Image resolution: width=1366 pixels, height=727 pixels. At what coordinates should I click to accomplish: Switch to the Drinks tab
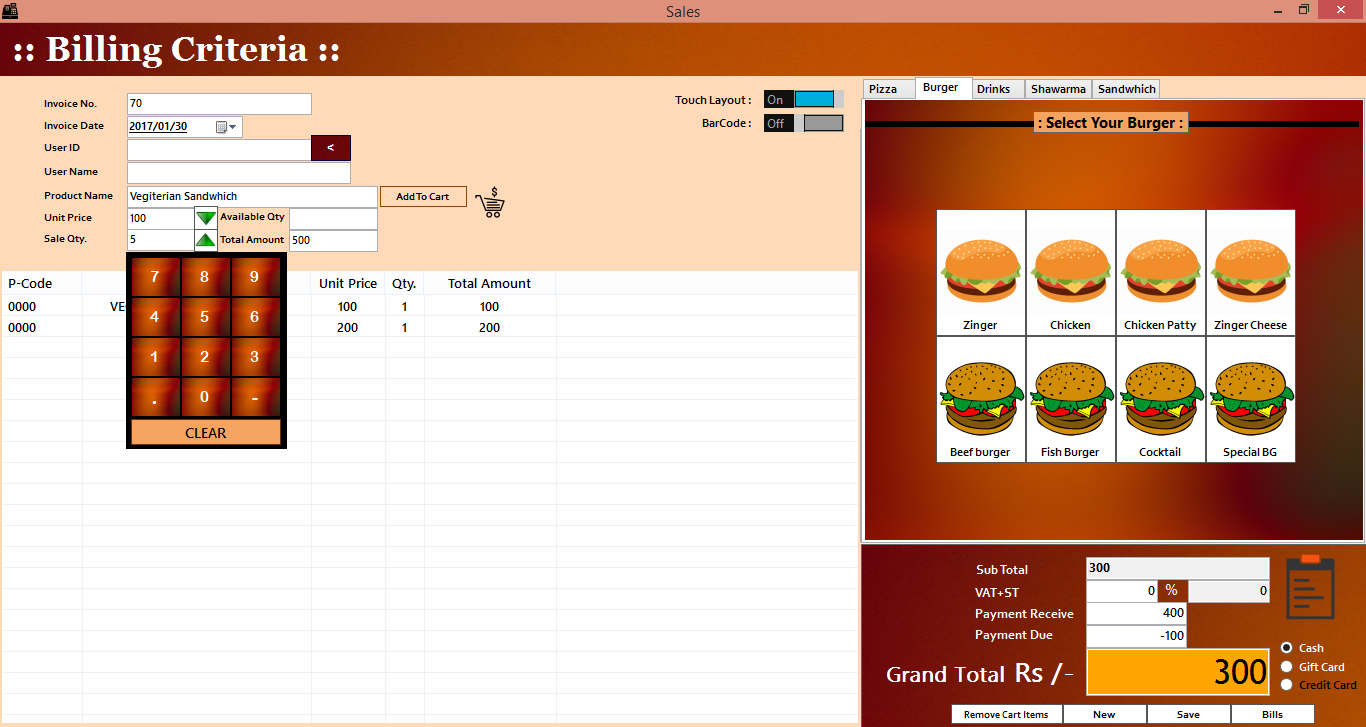click(997, 88)
